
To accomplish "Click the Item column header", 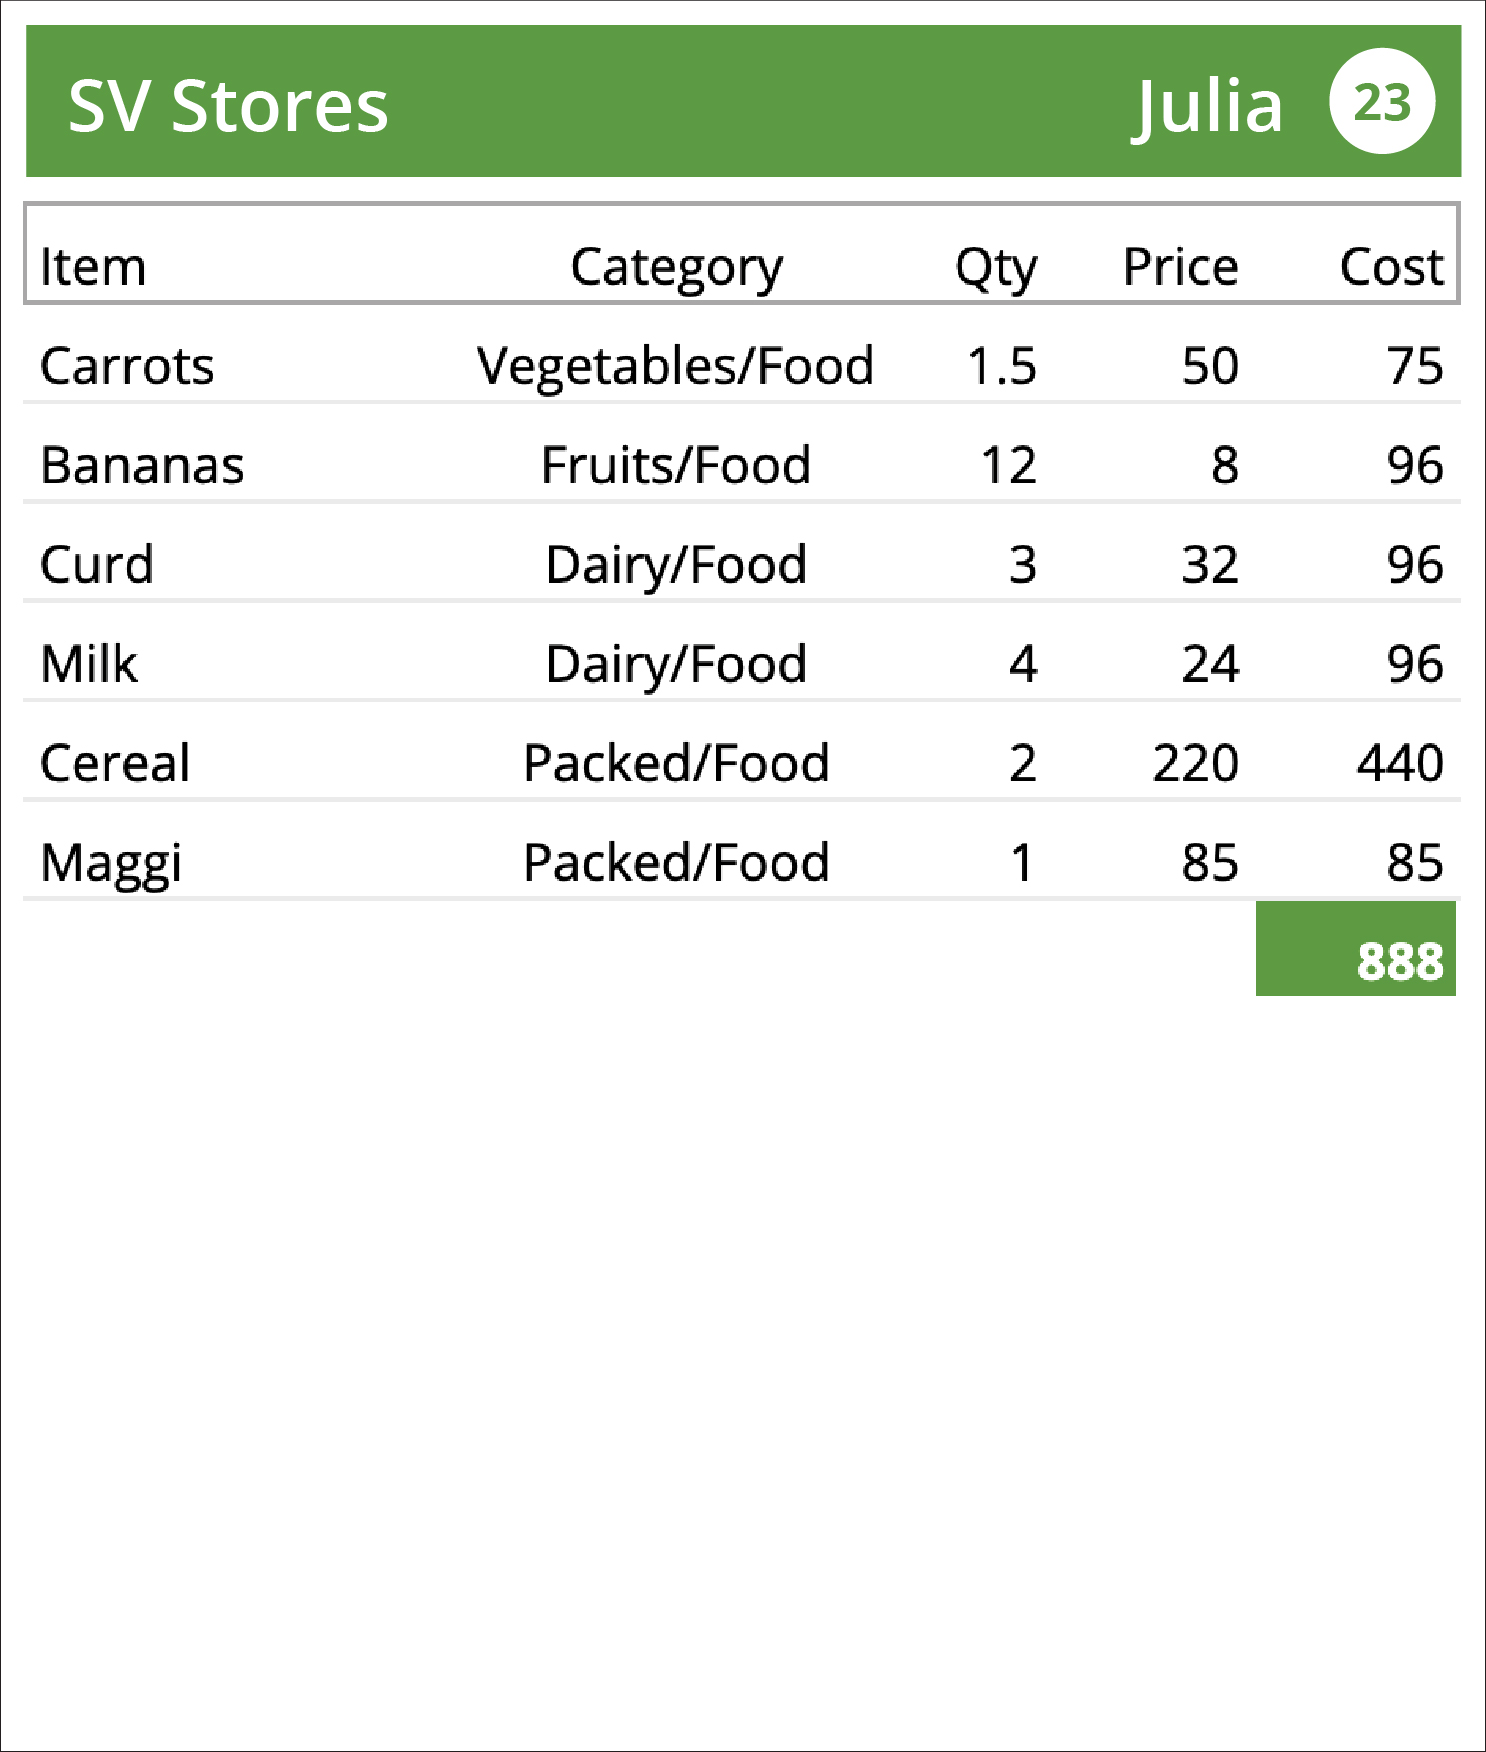I will click(93, 267).
